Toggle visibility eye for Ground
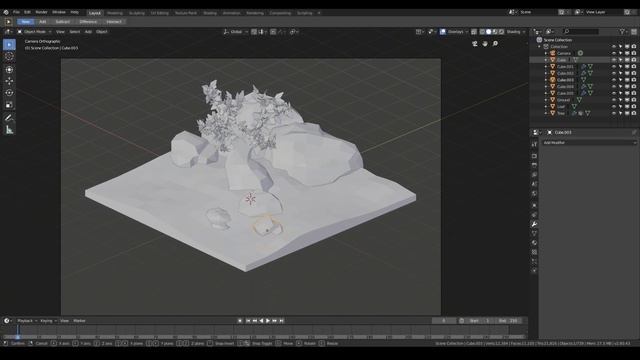 click(614, 100)
